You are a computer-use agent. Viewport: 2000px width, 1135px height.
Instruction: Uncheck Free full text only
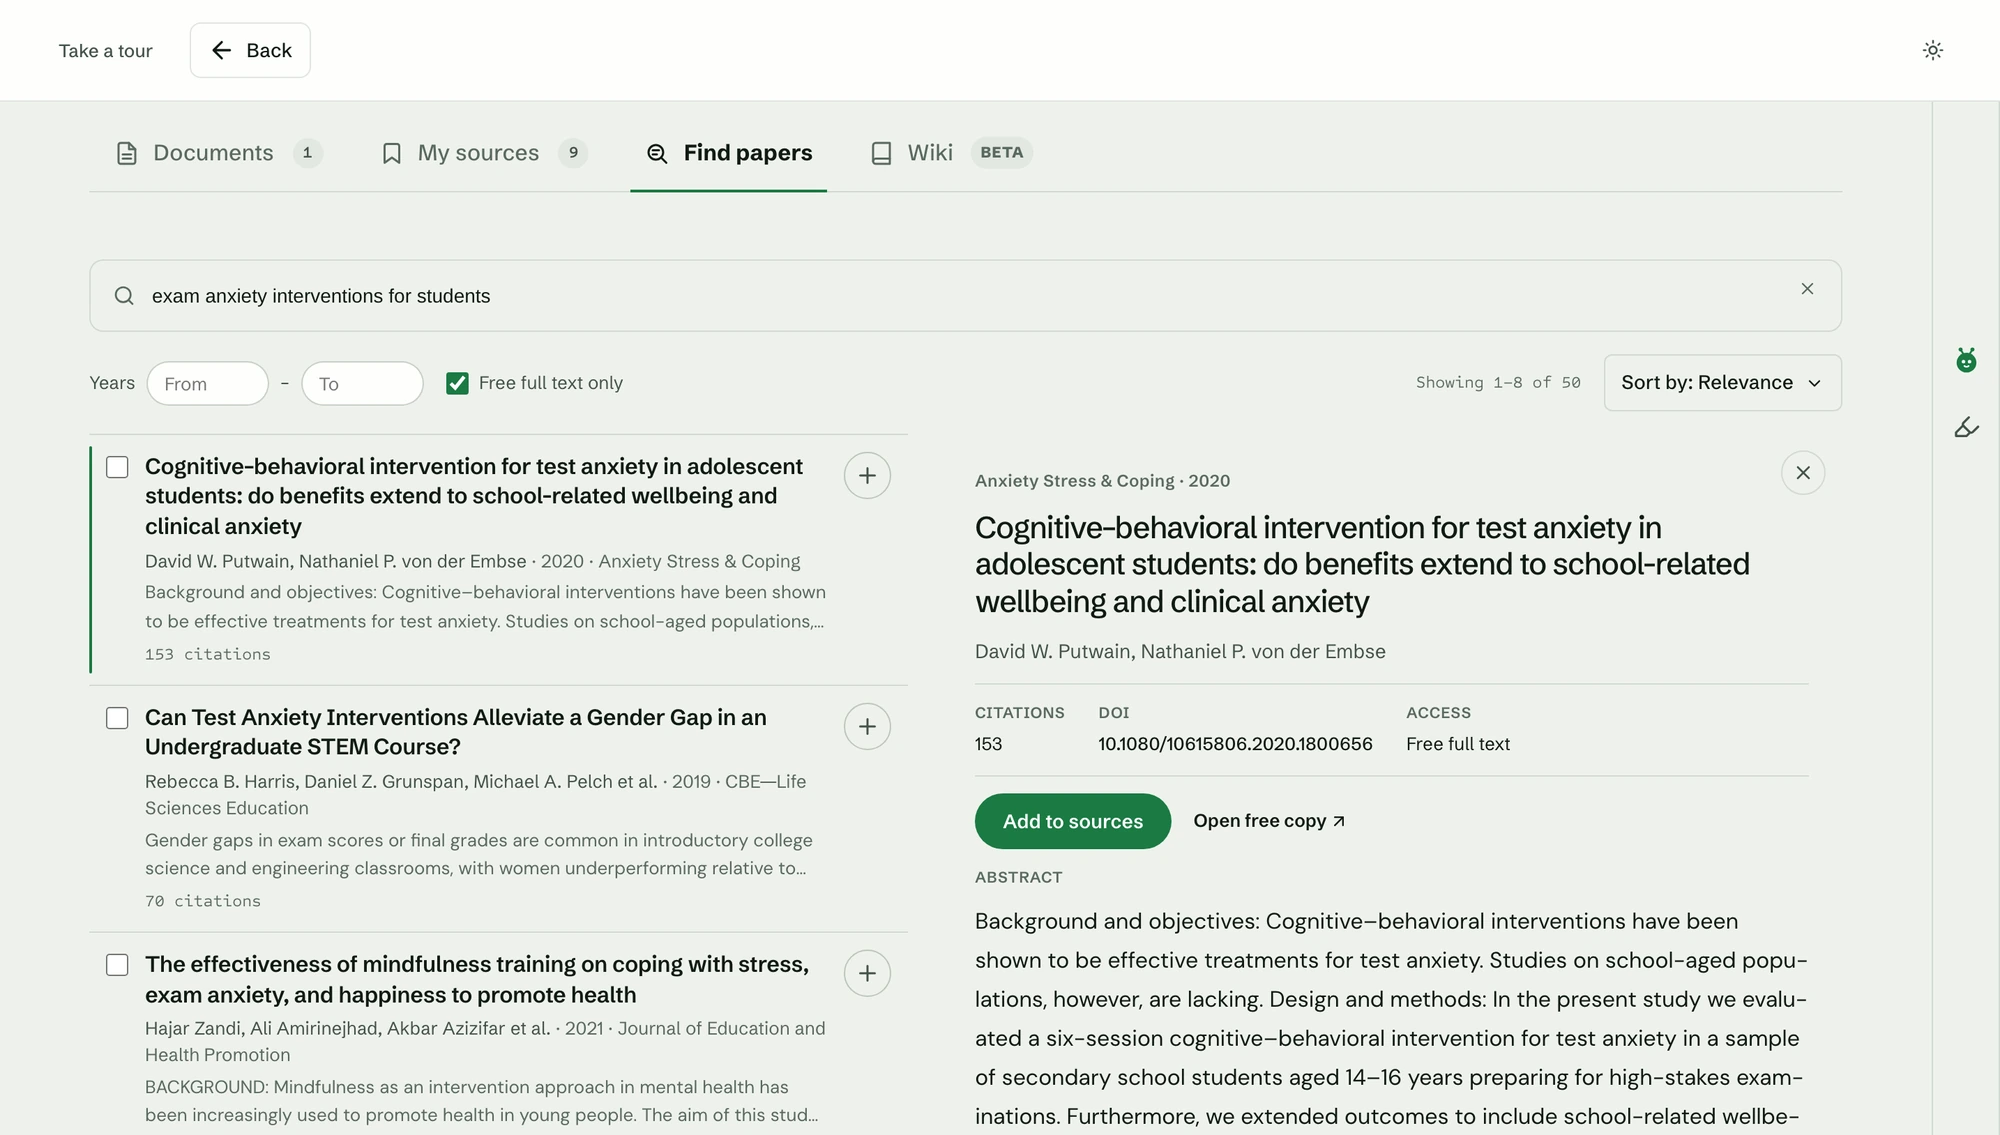[457, 383]
